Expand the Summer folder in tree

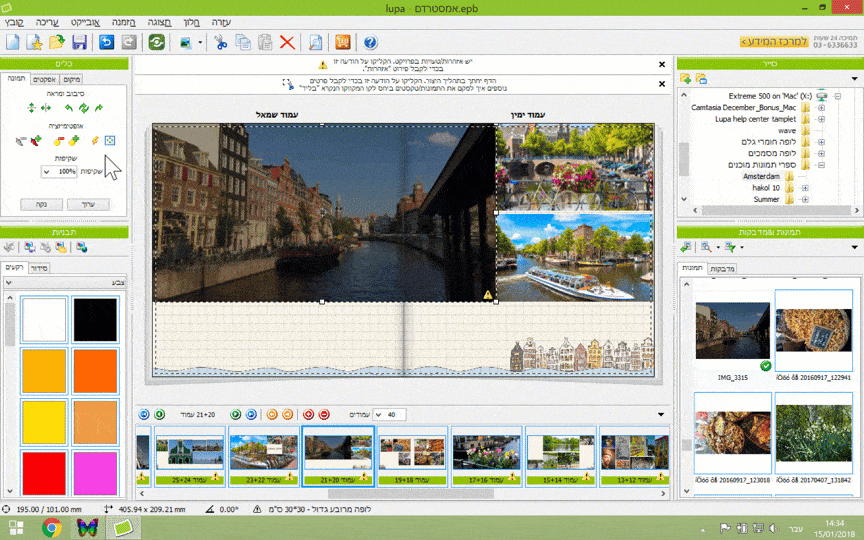804,199
